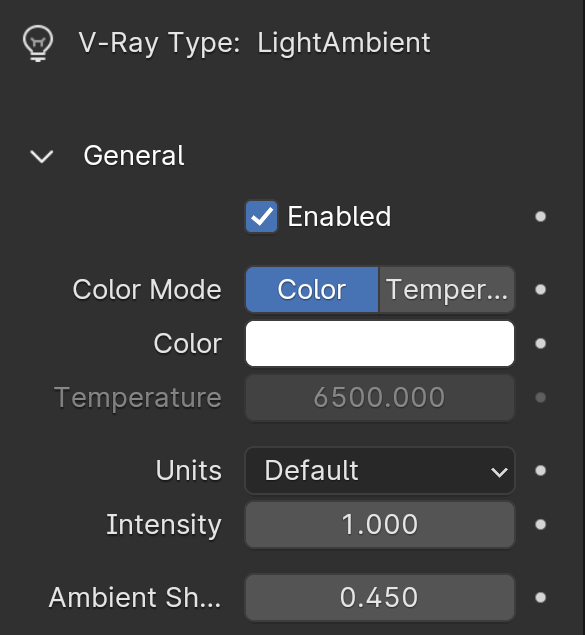Click the animate dot beside Intensity field
Image resolution: width=585 pixels, height=635 pixels.
click(x=540, y=524)
